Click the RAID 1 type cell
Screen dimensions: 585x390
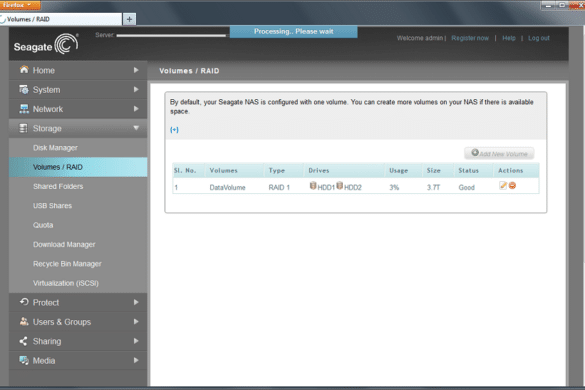pos(279,187)
